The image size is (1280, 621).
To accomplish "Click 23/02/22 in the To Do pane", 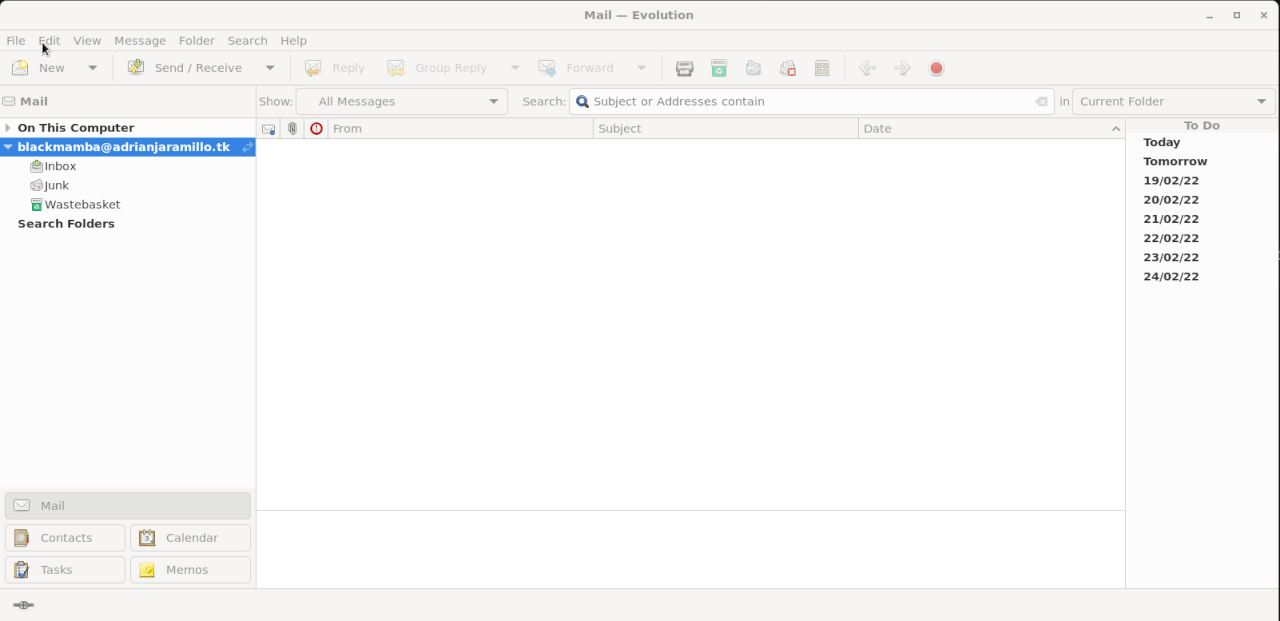I will pos(1171,257).
